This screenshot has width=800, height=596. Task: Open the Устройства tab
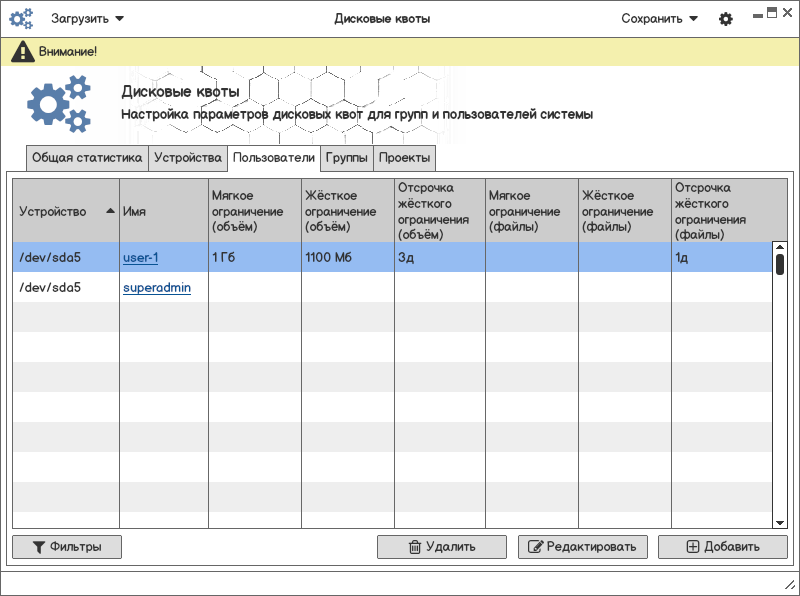[188, 158]
